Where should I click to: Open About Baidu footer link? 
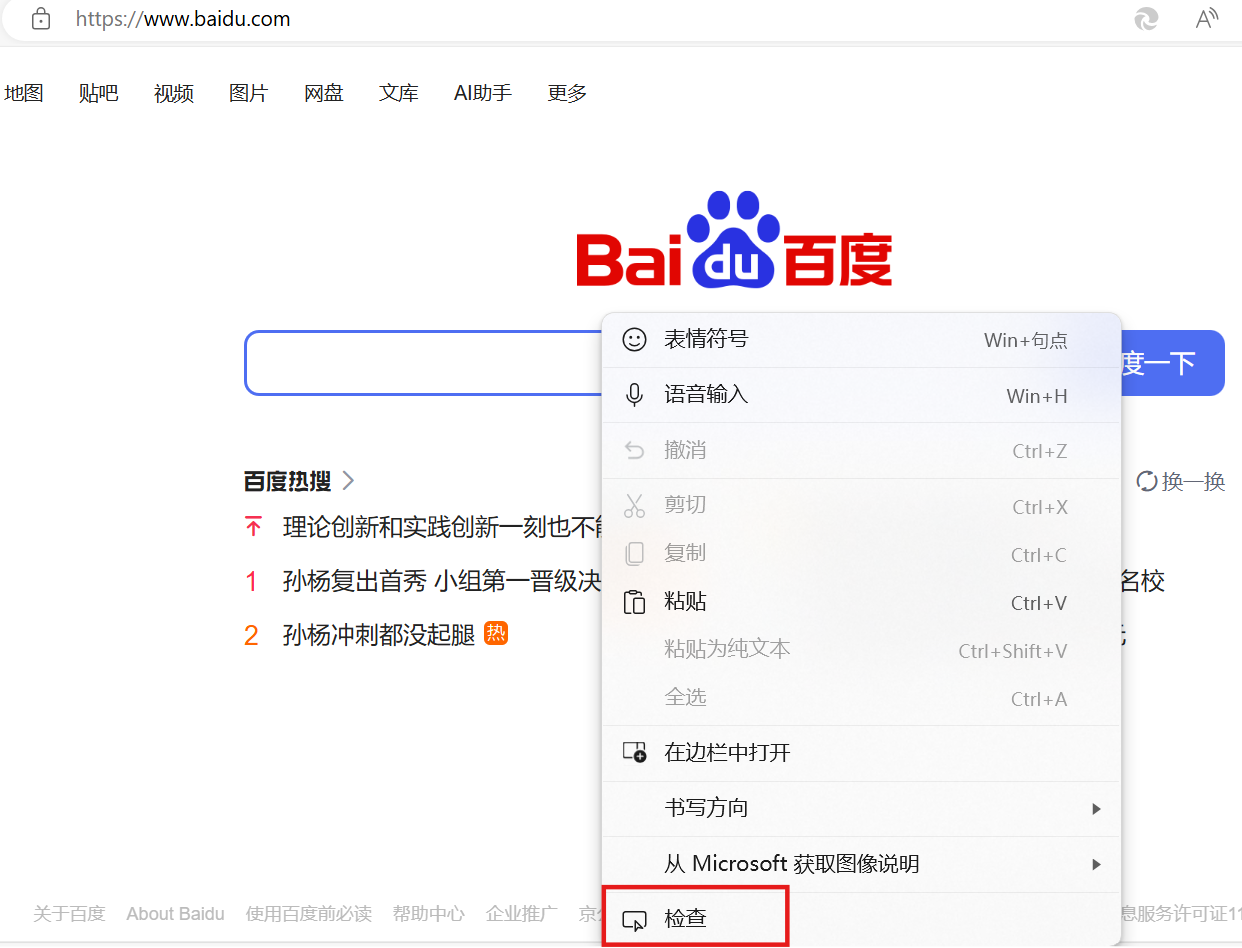click(x=175, y=913)
